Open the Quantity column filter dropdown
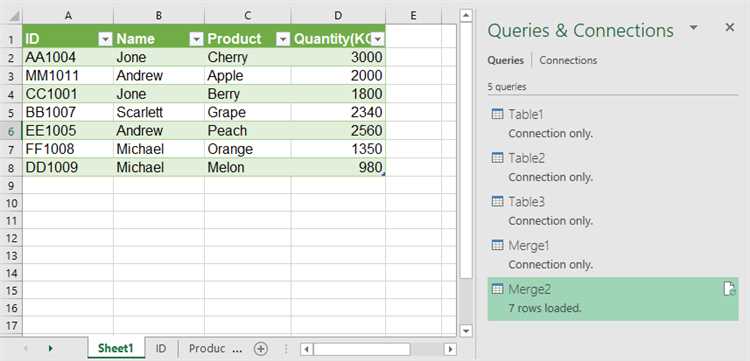Screen dimensions: 750x361 pos(378,39)
